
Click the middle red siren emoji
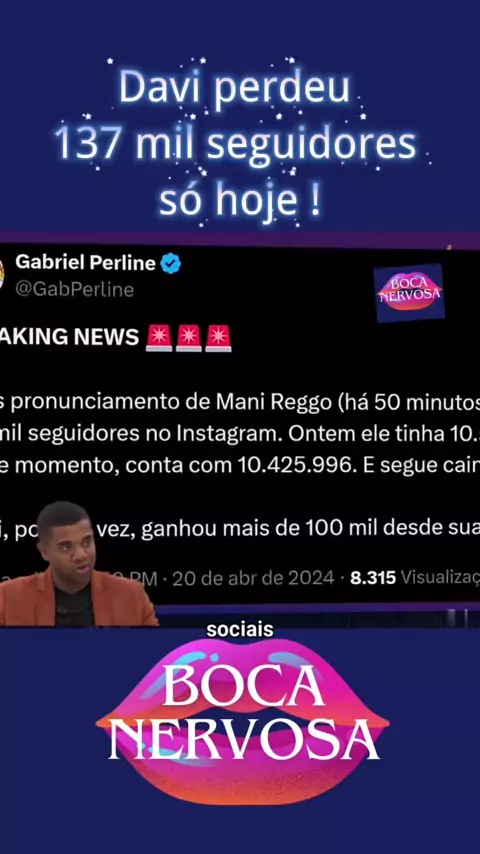click(x=189, y=338)
